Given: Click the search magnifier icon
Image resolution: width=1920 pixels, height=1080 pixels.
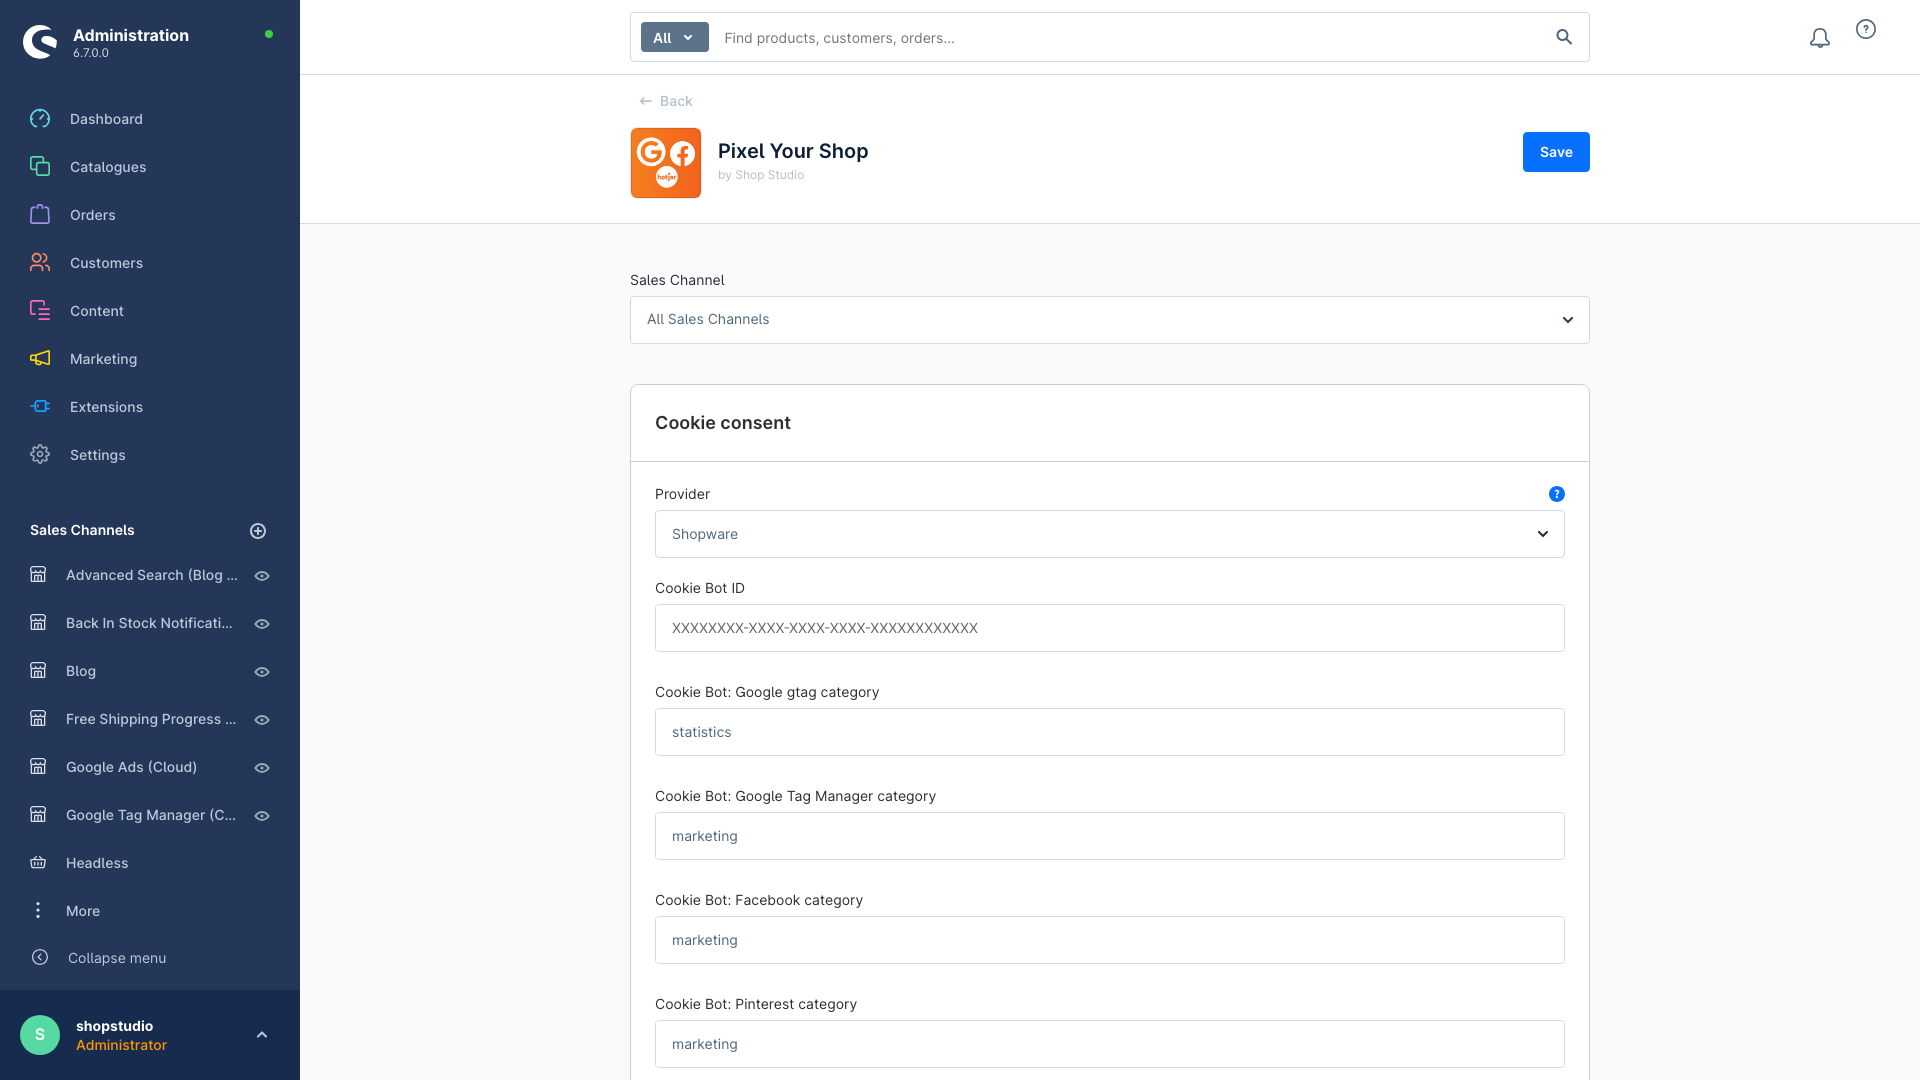Looking at the screenshot, I should coord(1564,38).
